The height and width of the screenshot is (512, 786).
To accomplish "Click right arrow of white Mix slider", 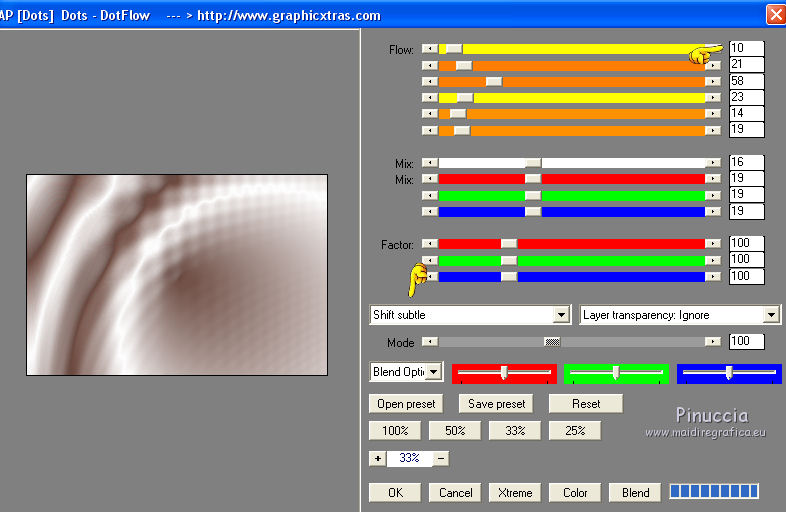I will [x=713, y=162].
